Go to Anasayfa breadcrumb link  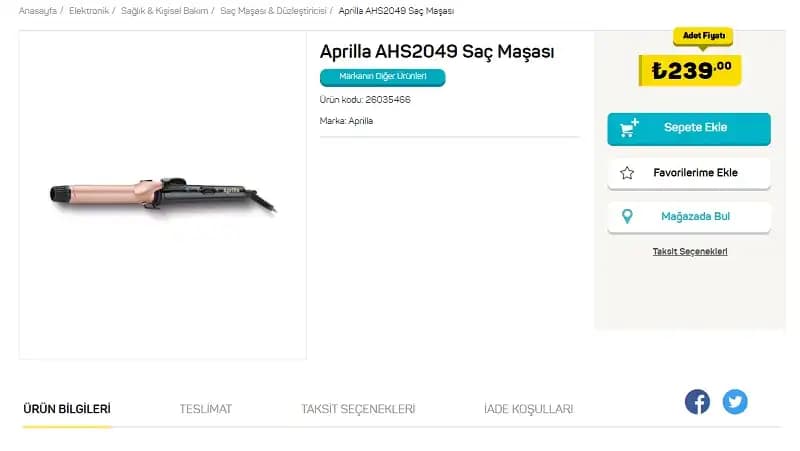(37, 11)
